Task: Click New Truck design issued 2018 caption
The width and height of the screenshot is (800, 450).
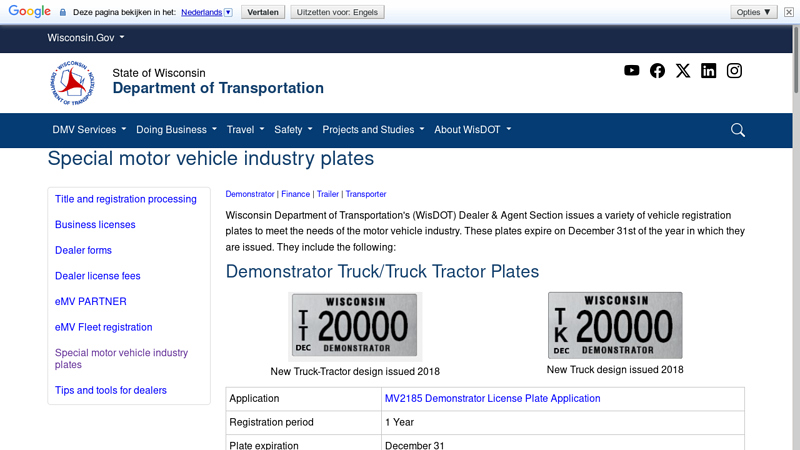Action: 615,369
